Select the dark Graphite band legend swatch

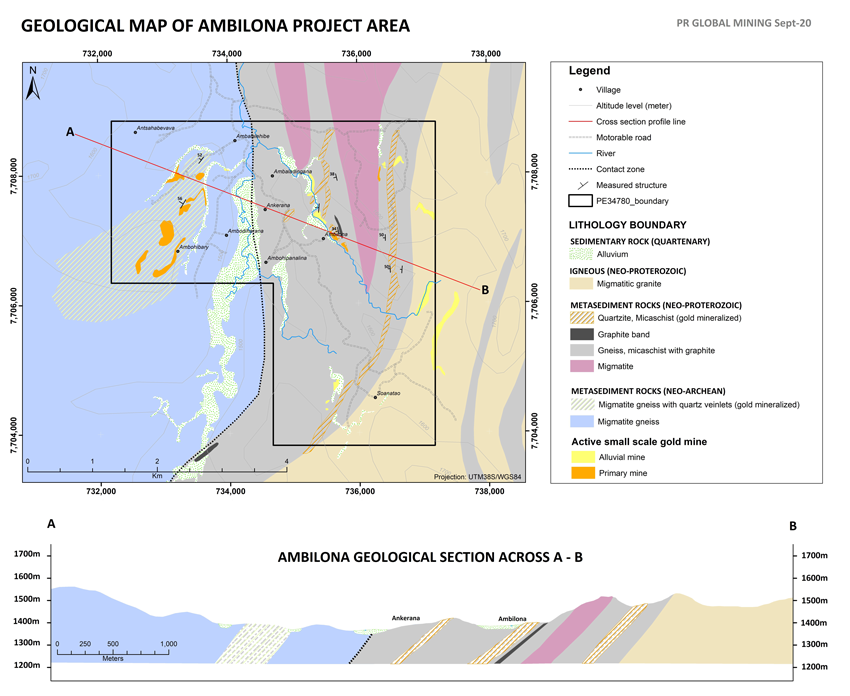(581, 335)
